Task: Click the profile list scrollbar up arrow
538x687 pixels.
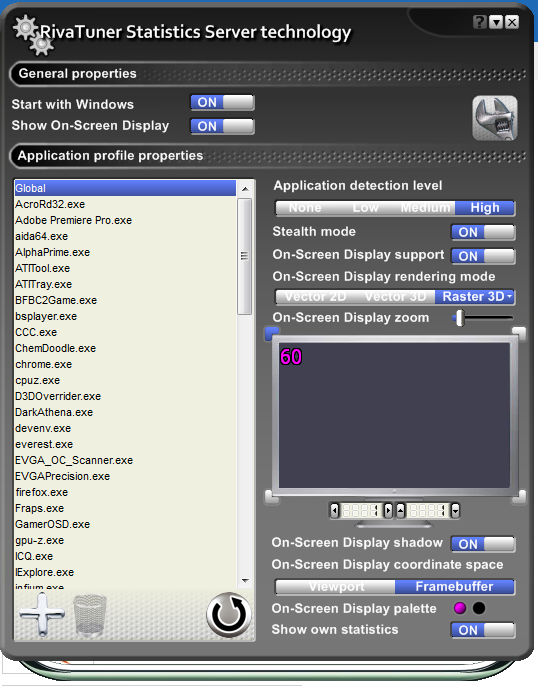Action: [245, 189]
